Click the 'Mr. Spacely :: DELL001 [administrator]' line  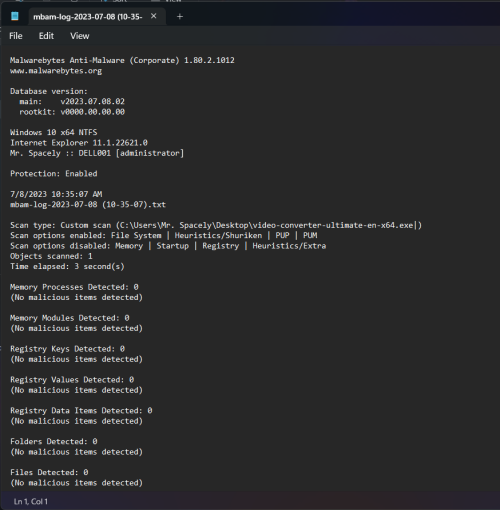tap(97, 153)
